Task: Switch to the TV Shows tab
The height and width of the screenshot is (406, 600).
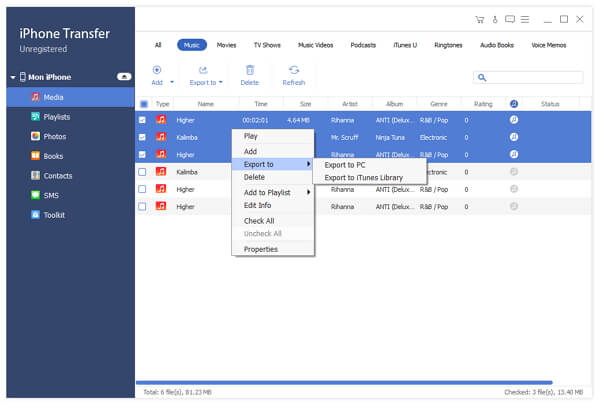Action: pos(267,45)
